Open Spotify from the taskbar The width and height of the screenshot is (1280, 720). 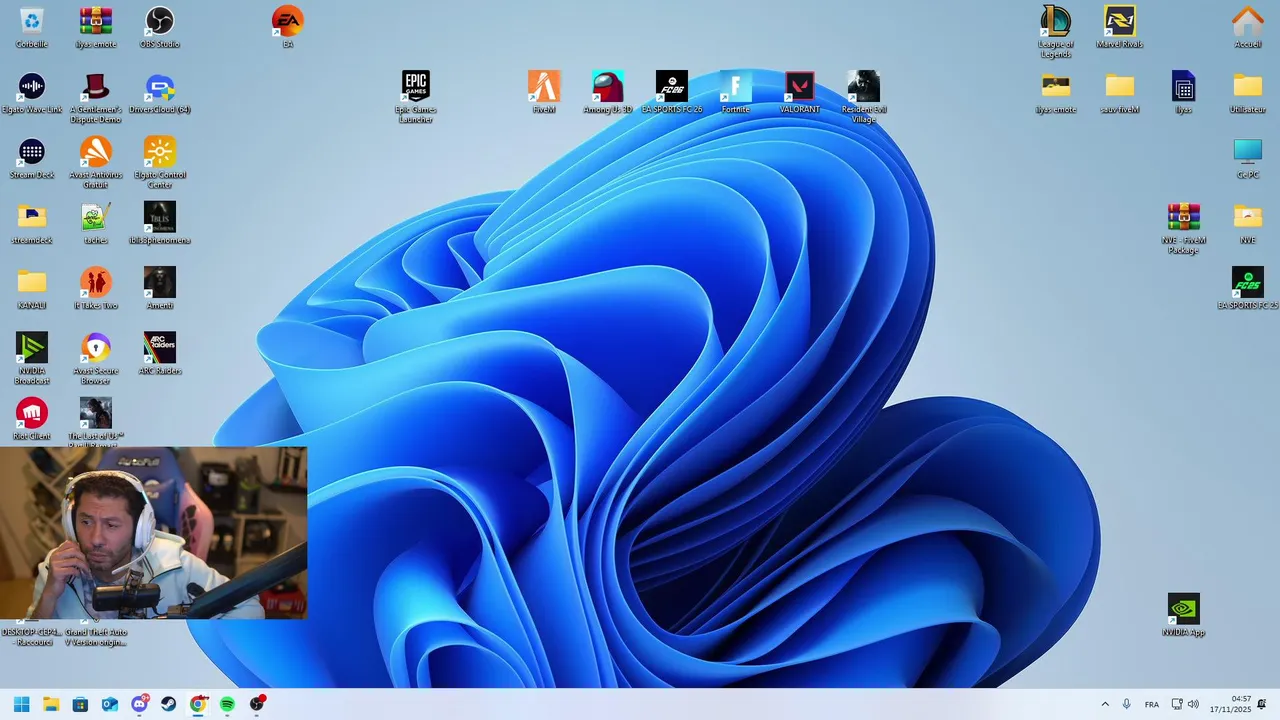[227, 704]
